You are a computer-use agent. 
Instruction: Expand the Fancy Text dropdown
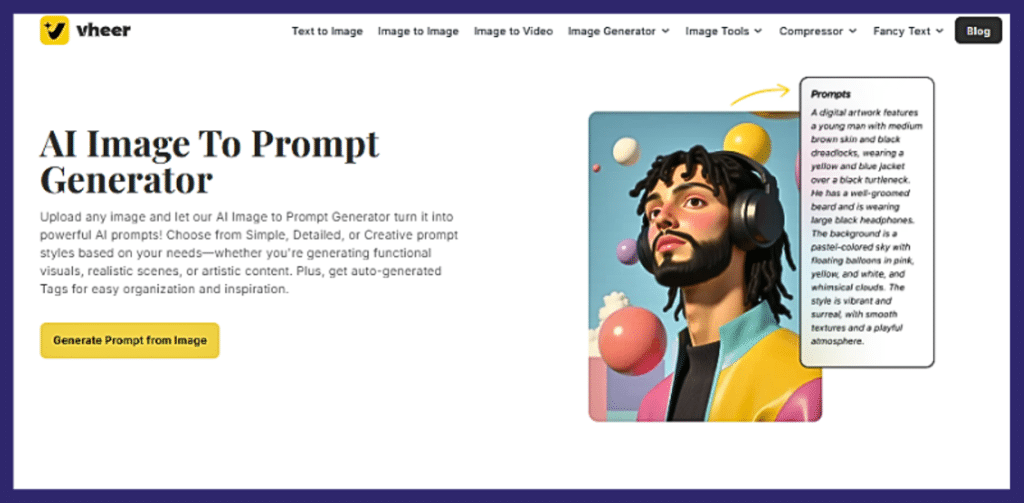click(908, 31)
